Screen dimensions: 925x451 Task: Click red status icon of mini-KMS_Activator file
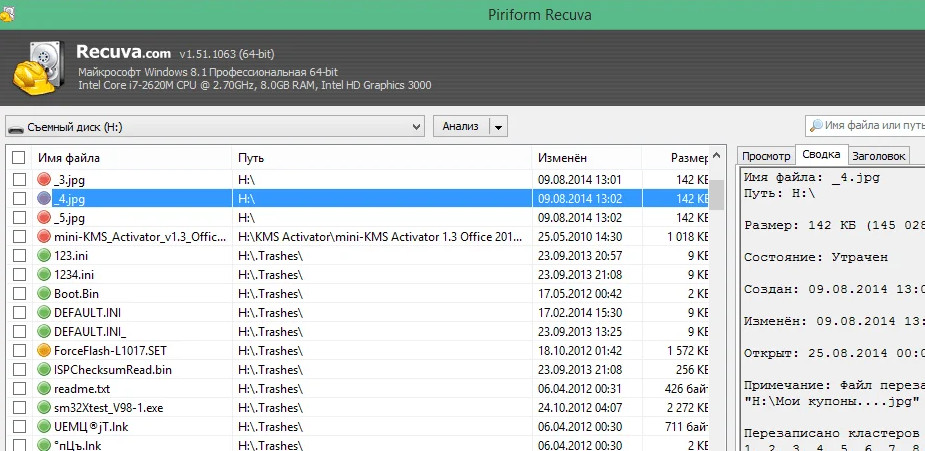coord(44,237)
